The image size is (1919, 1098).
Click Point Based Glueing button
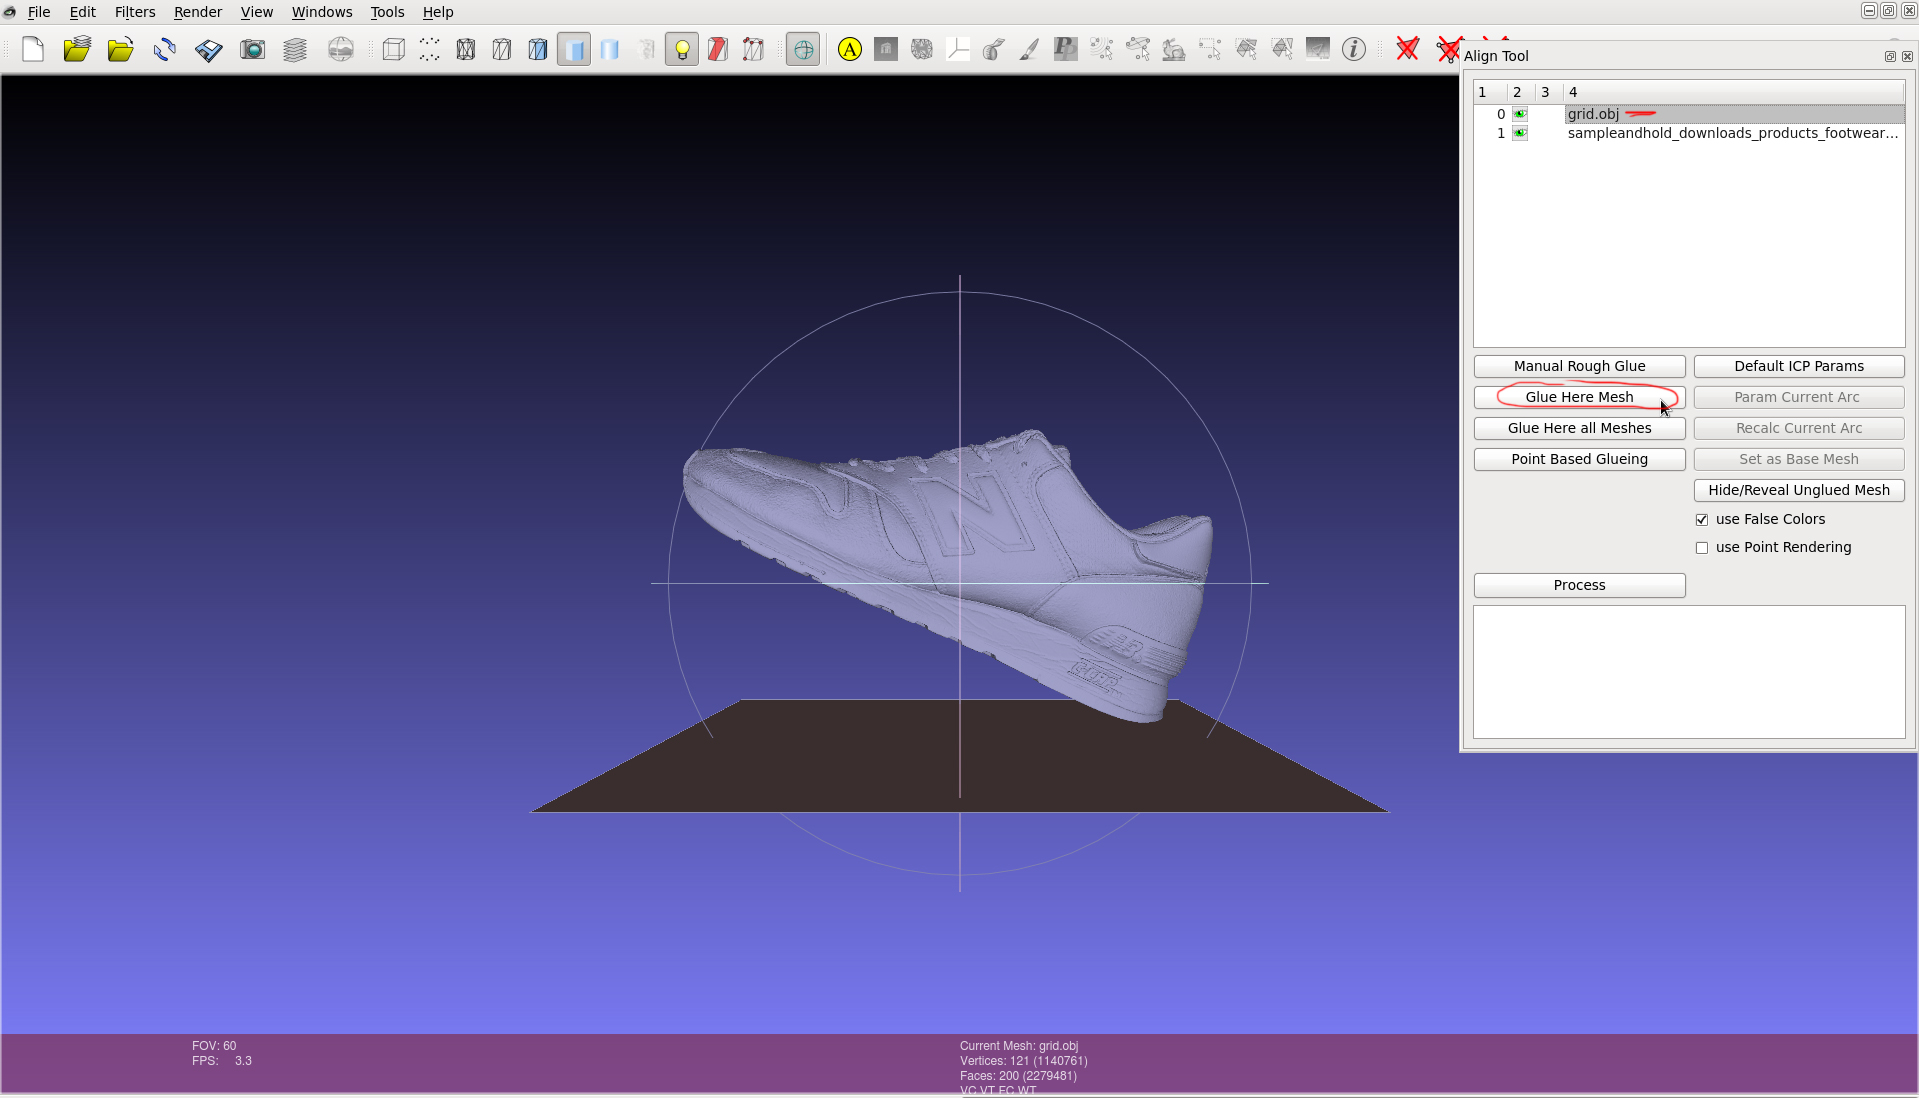tap(1579, 459)
